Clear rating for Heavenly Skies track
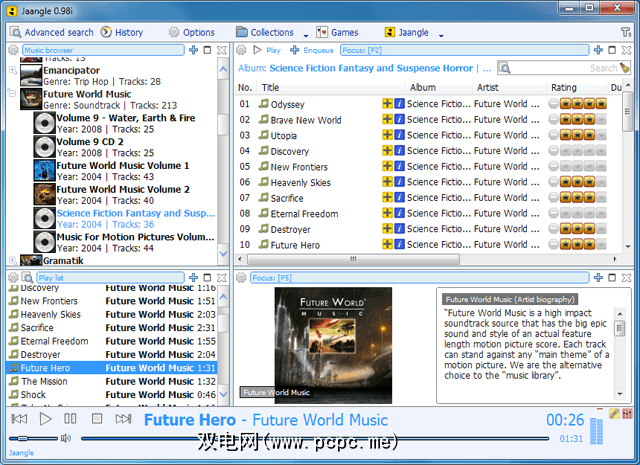 [x=553, y=182]
